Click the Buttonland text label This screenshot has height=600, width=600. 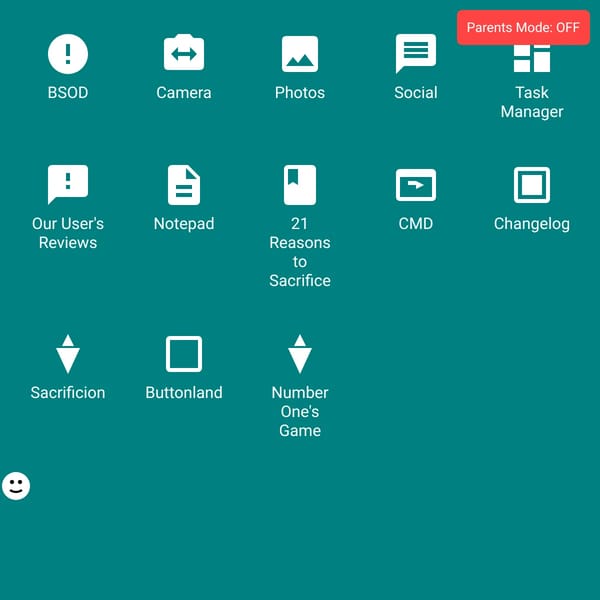(x=184, y=393)
